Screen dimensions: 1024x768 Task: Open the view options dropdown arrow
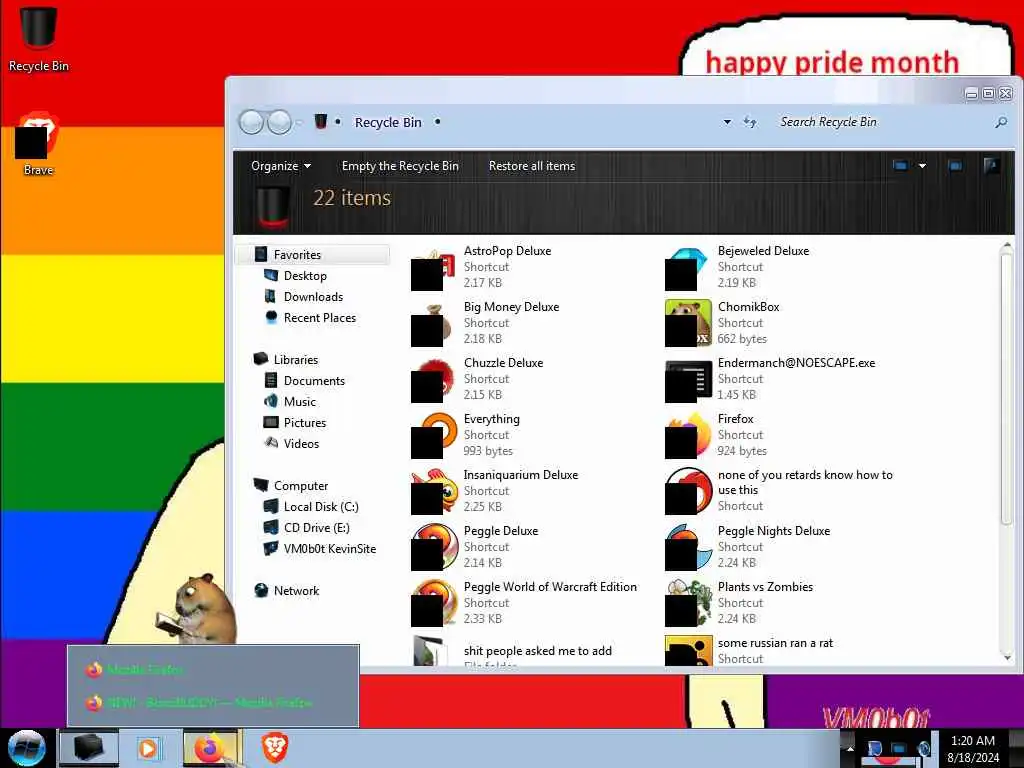pos(922,166)
